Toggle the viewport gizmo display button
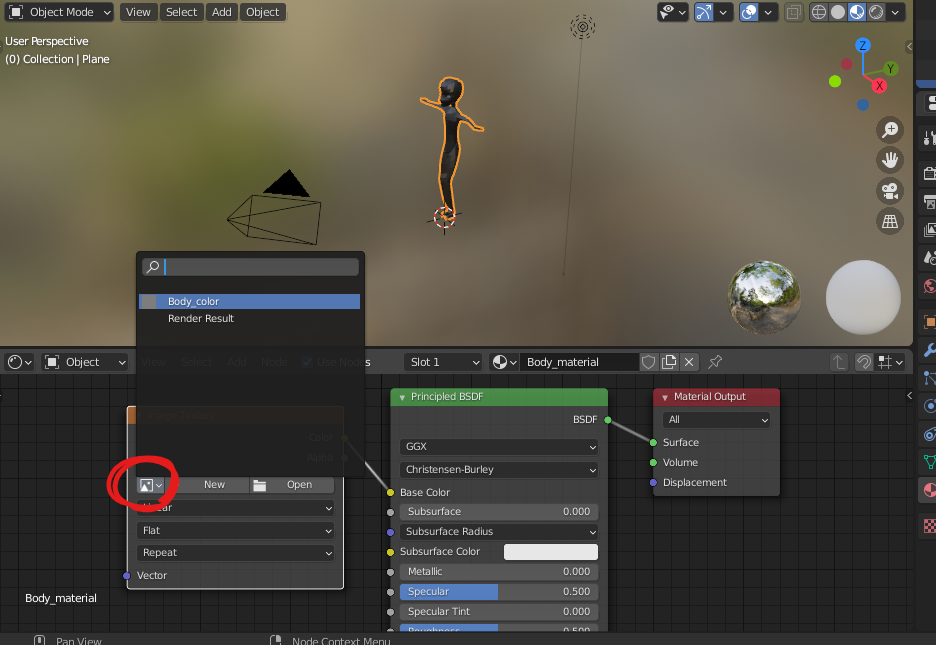Screen dimensions: 936x645 pos(704,12)
